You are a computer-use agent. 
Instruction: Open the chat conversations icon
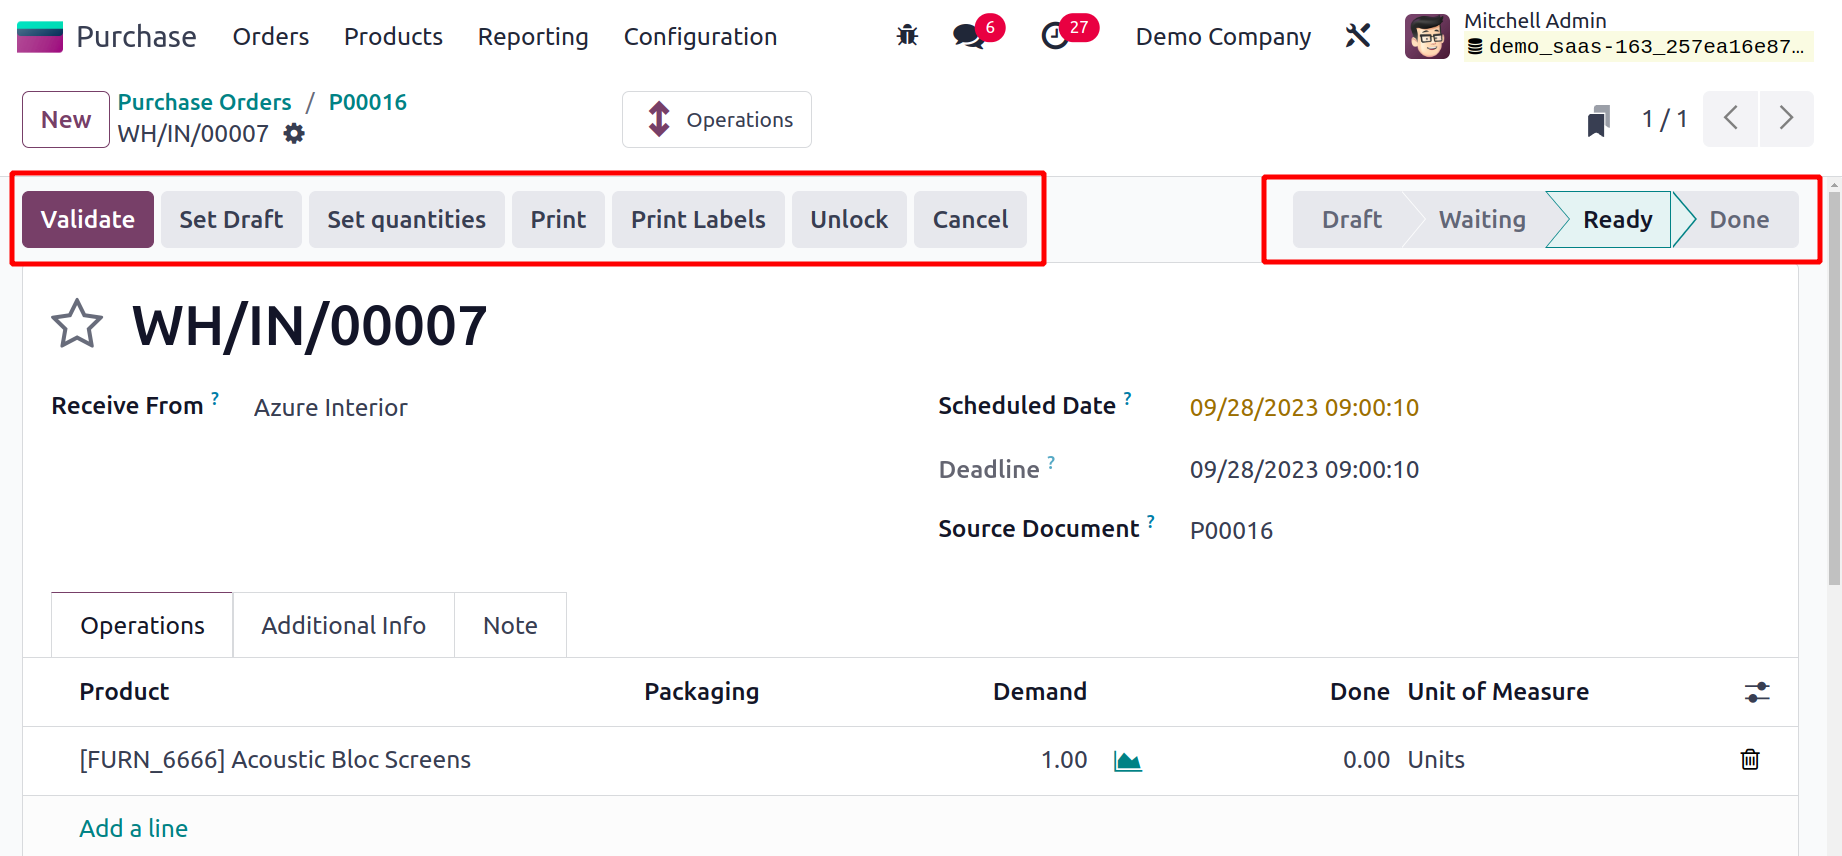coord(968,37)
